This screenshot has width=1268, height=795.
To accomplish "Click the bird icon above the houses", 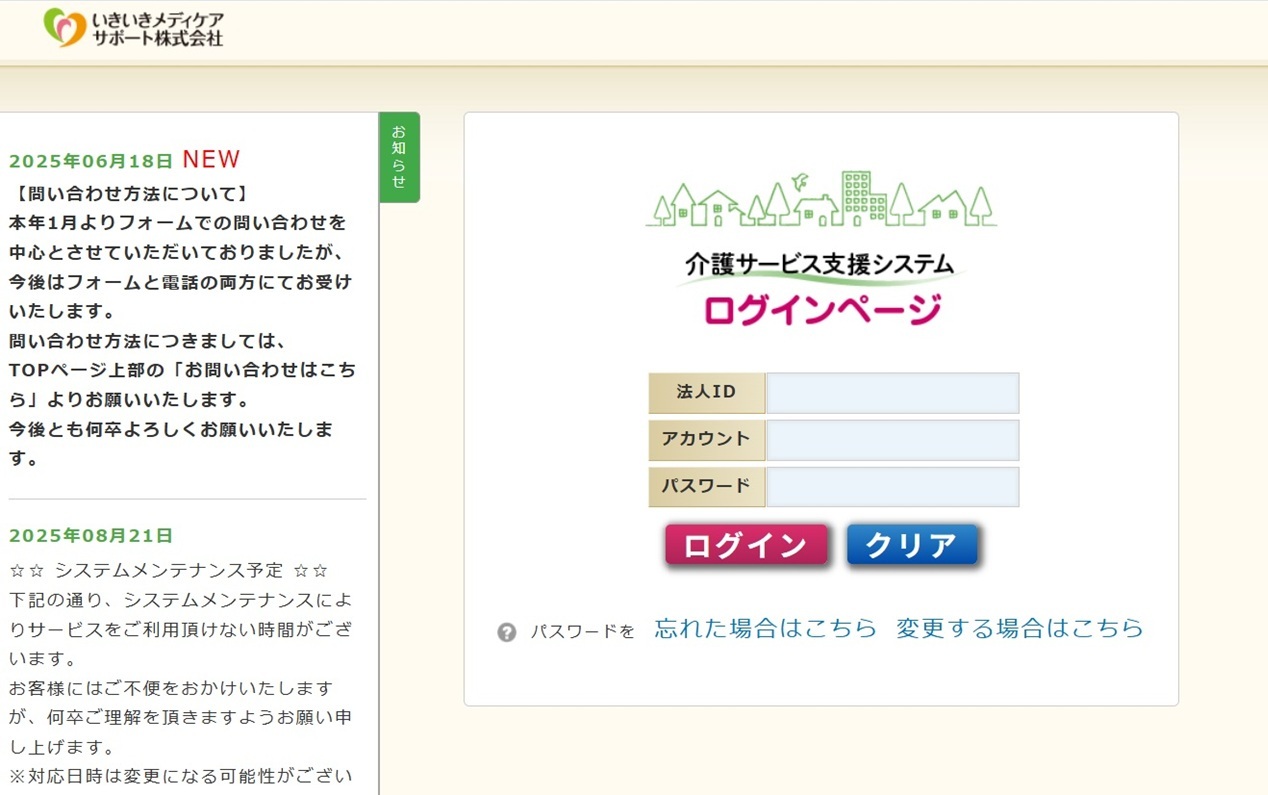I will (x=800, y=181).
